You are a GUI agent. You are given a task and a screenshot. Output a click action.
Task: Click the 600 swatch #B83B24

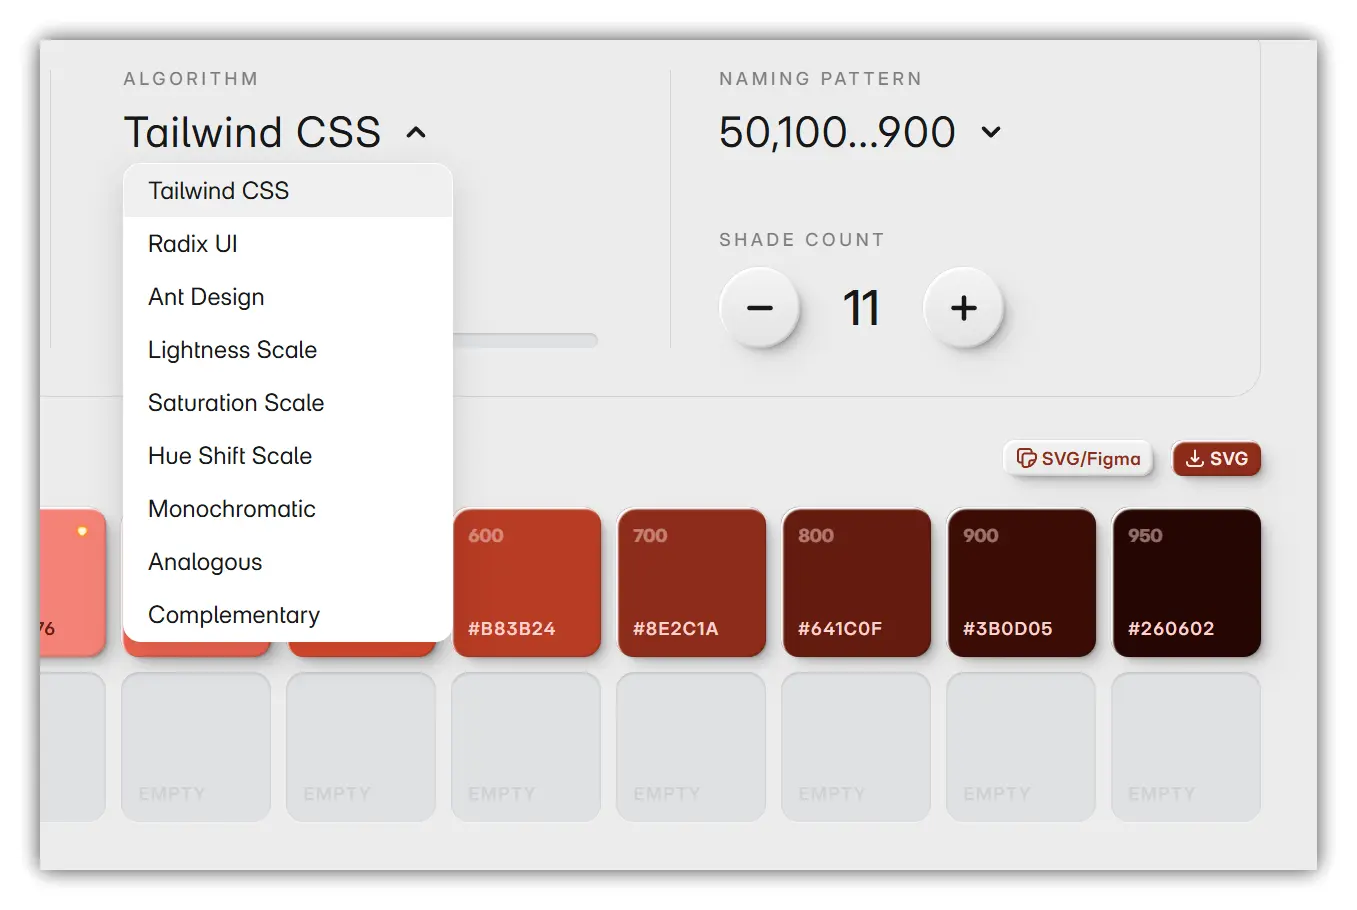[x=527, y=583]
